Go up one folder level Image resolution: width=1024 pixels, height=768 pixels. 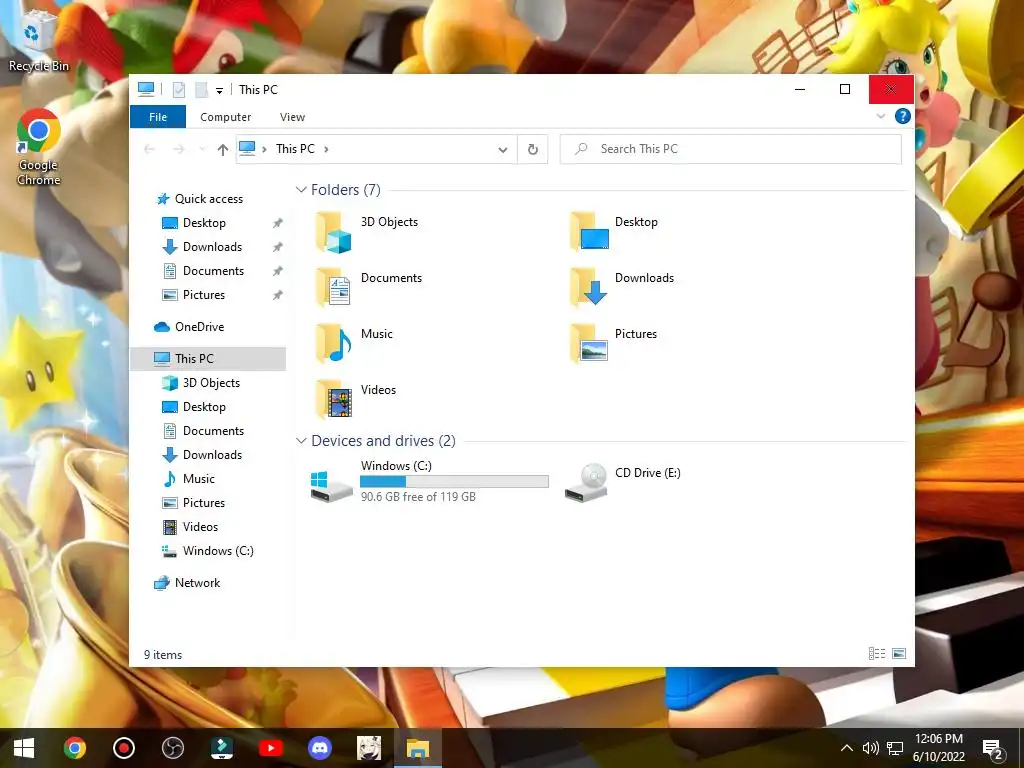pos(223,150)
